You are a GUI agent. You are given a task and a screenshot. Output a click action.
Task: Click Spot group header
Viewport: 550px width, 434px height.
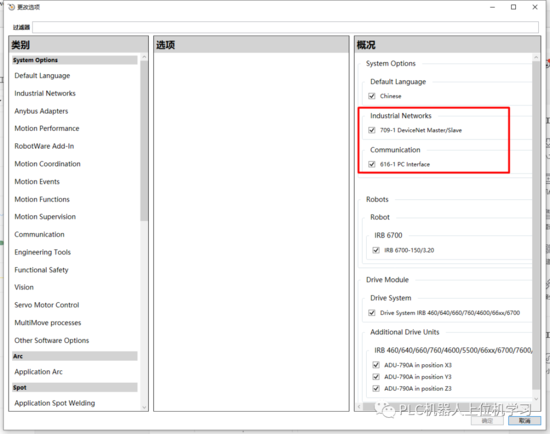tap(75, 387)
